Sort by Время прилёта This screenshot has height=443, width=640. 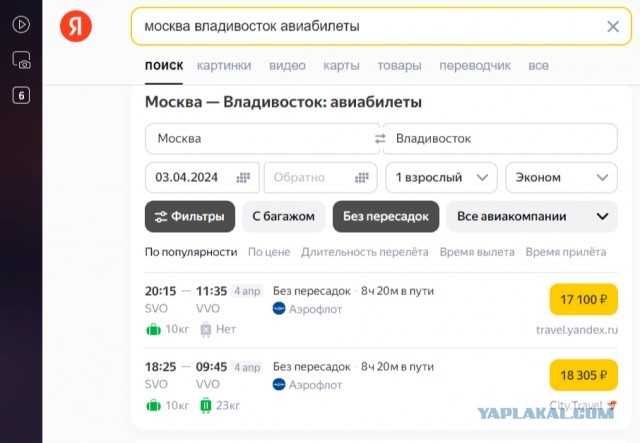[566, 252]
